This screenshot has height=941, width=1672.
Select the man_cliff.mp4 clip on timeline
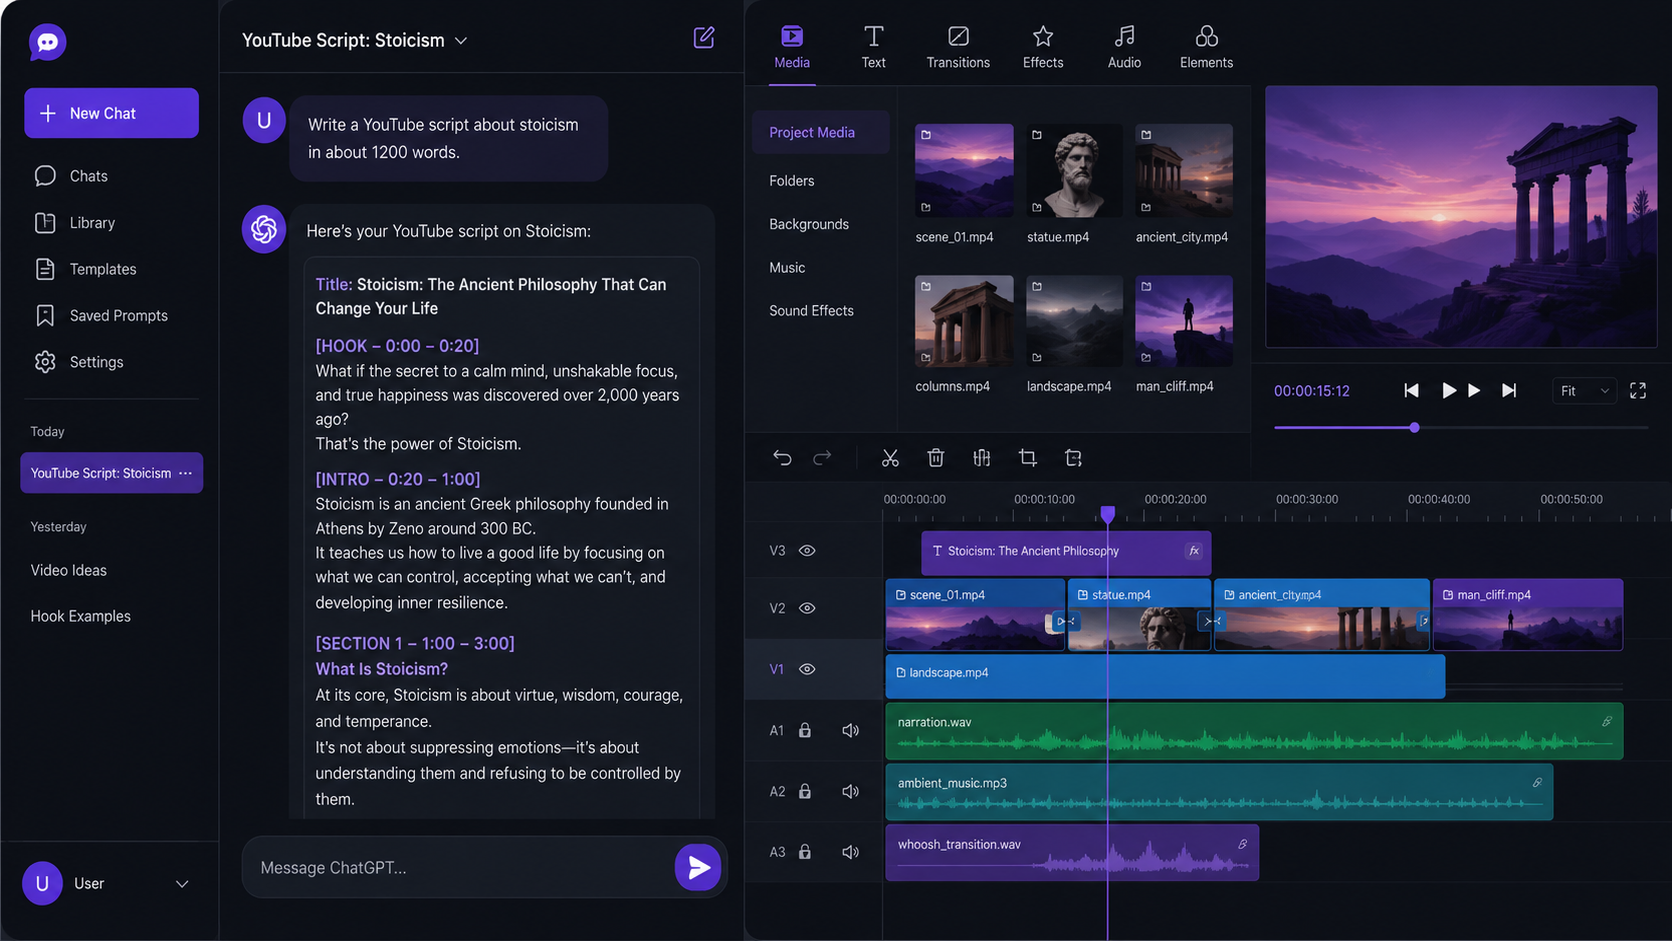tap(1528, 615)
